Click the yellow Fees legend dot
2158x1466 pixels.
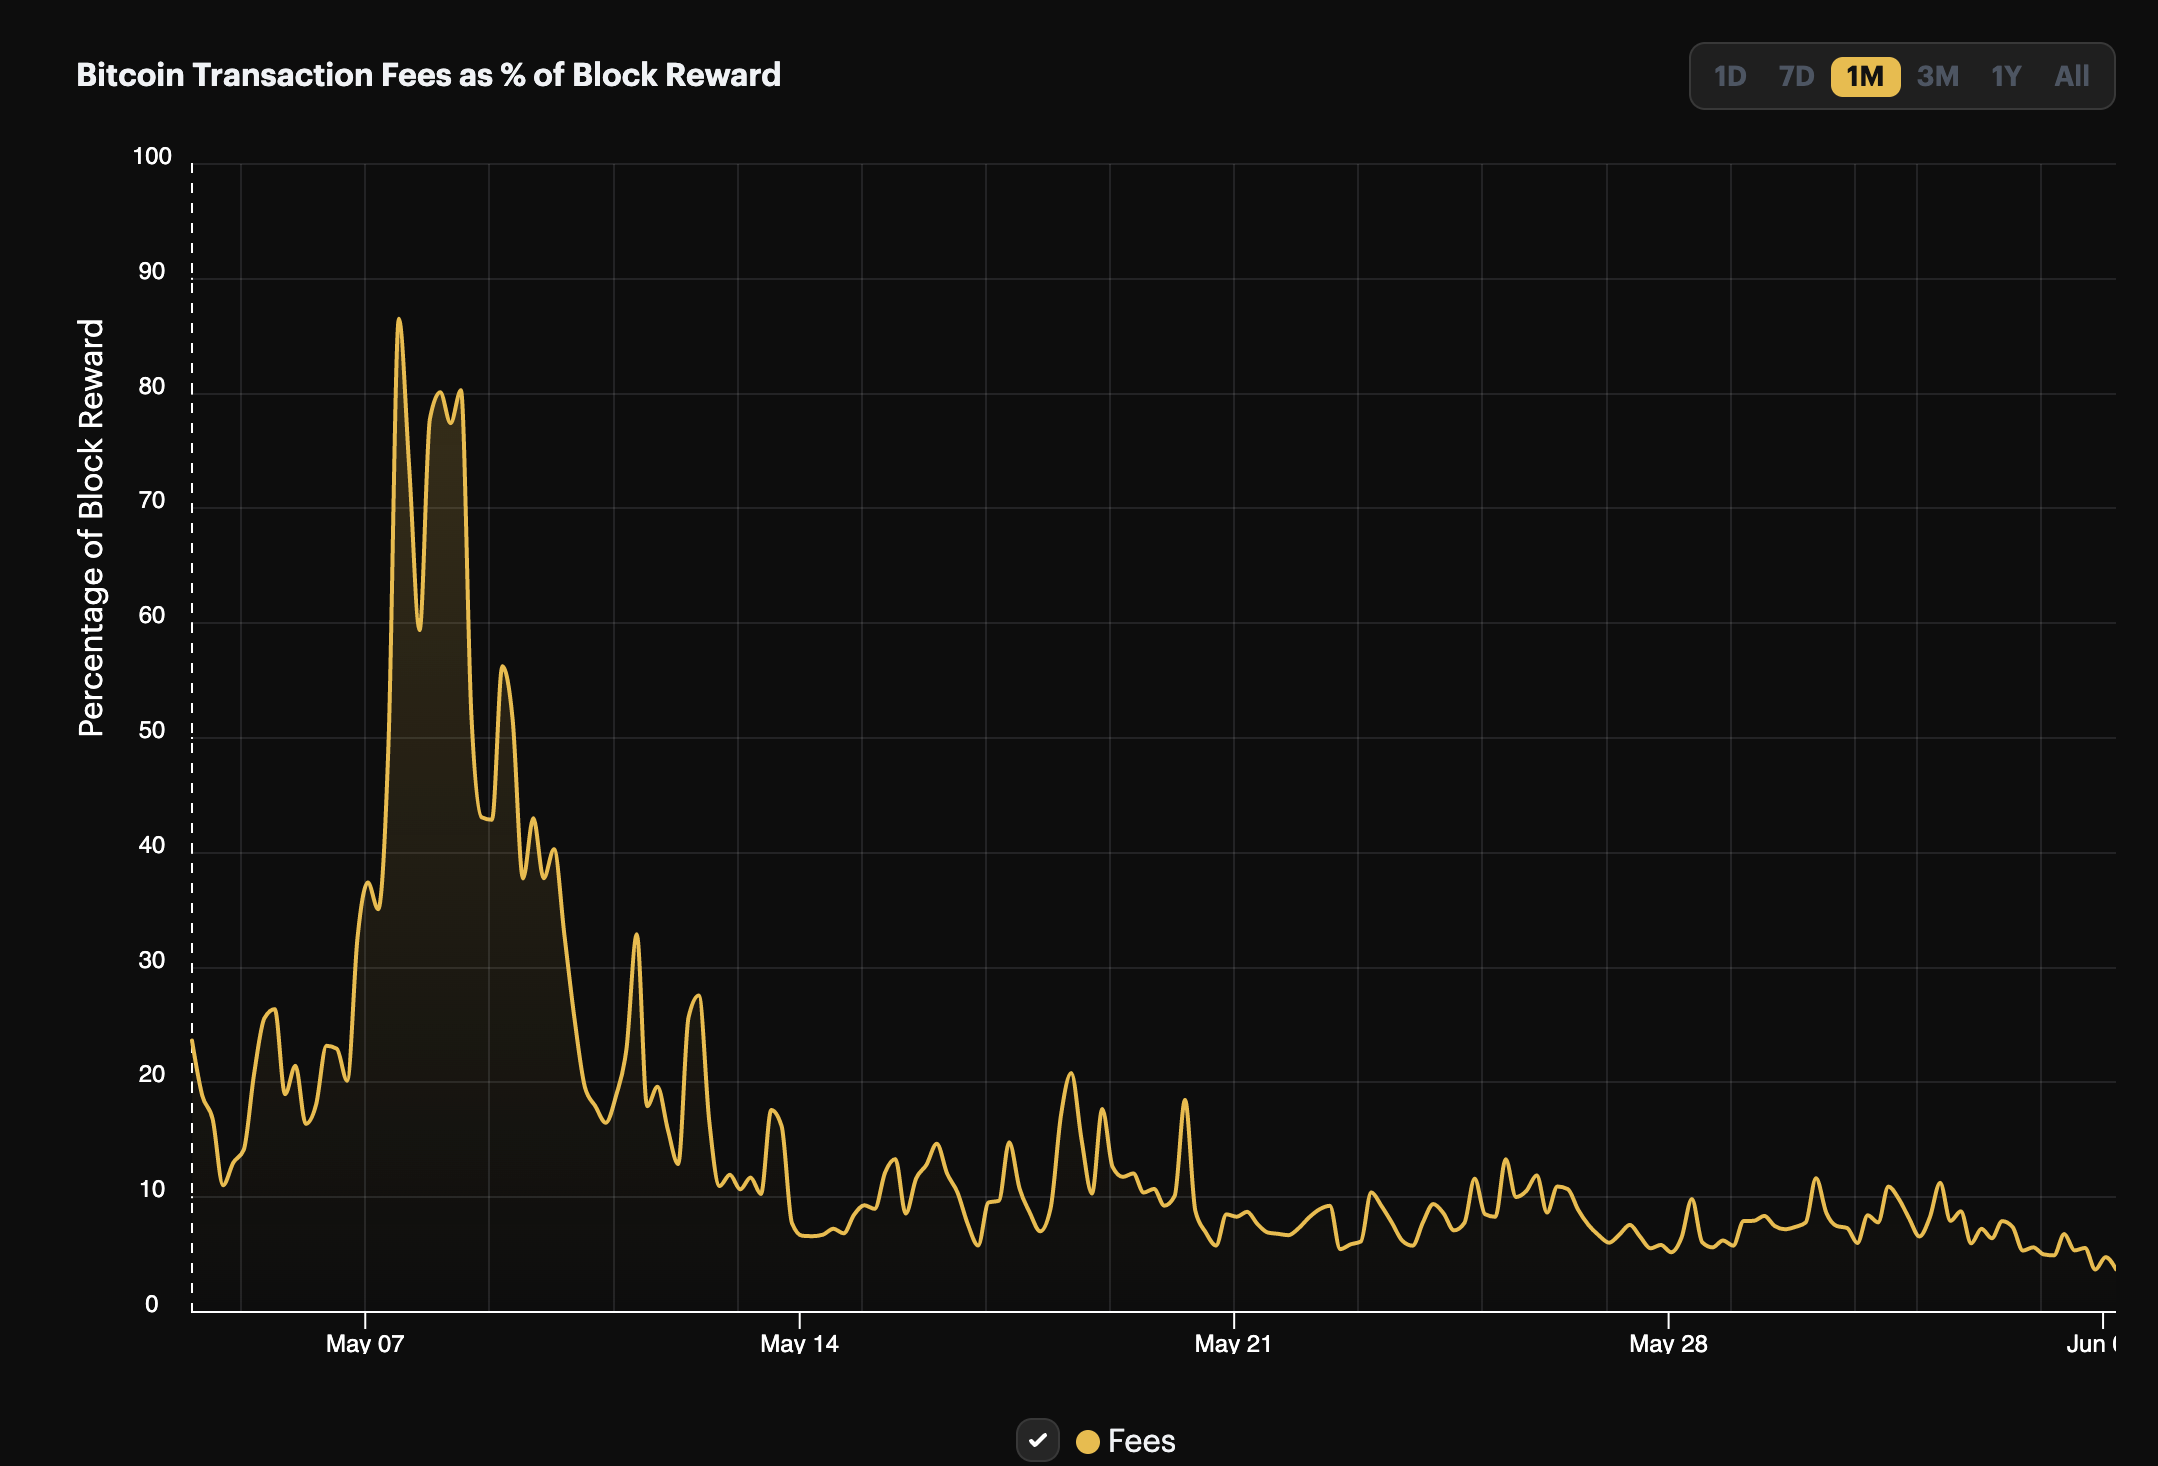tap(1089, 1441)
